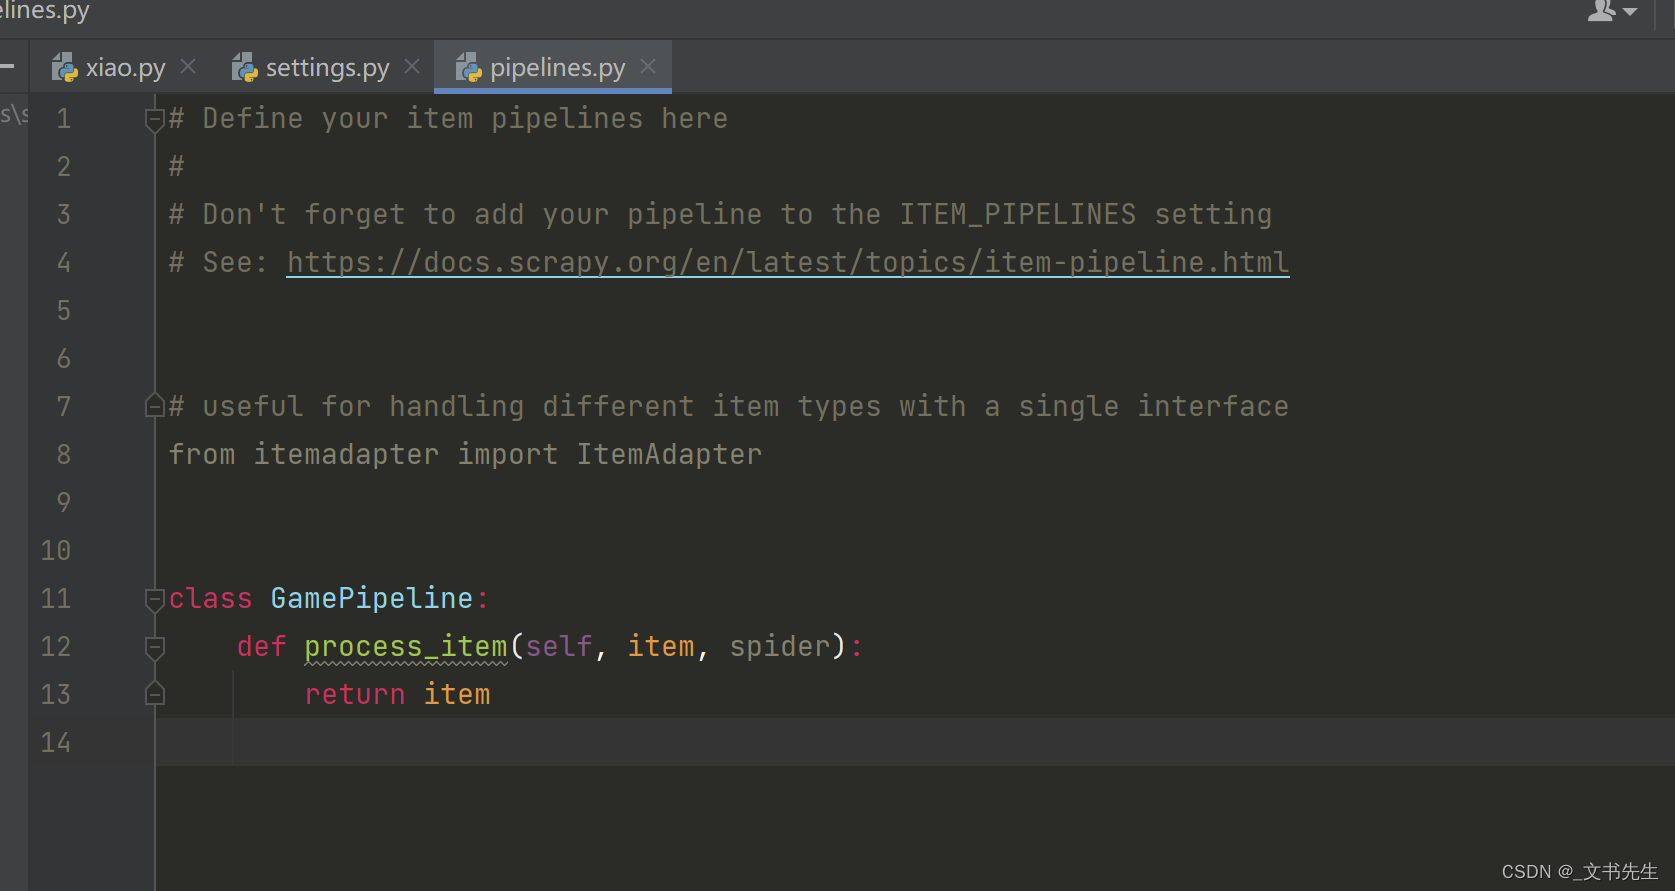Open the user account dropdown

click(x=1612, y=11)
